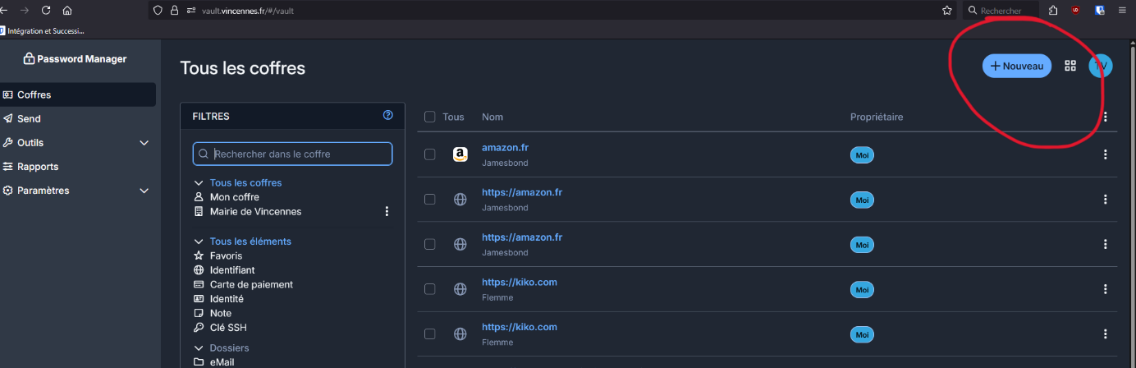The width and height of the screenshot is (1136, 368).
Task: Open the Send paper-plane icon
Action: (8, 118)
